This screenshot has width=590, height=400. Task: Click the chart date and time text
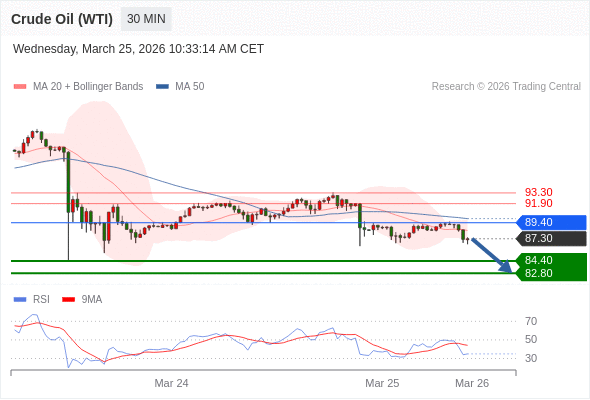click(x=138, y=49)
